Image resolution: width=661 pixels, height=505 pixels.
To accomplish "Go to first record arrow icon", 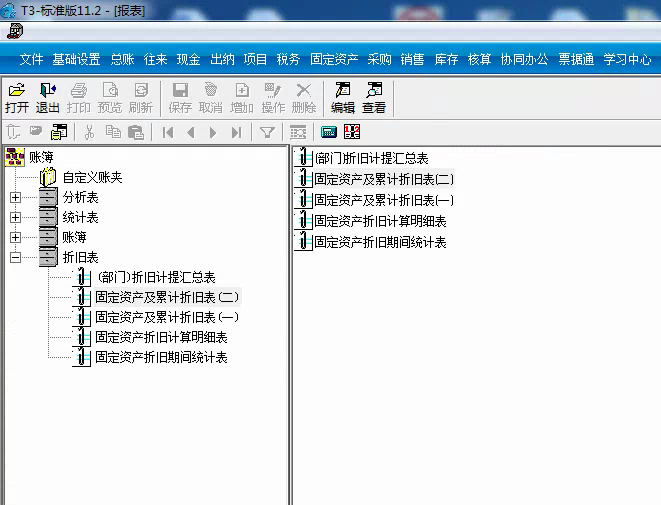I will [x=168, y=133].
